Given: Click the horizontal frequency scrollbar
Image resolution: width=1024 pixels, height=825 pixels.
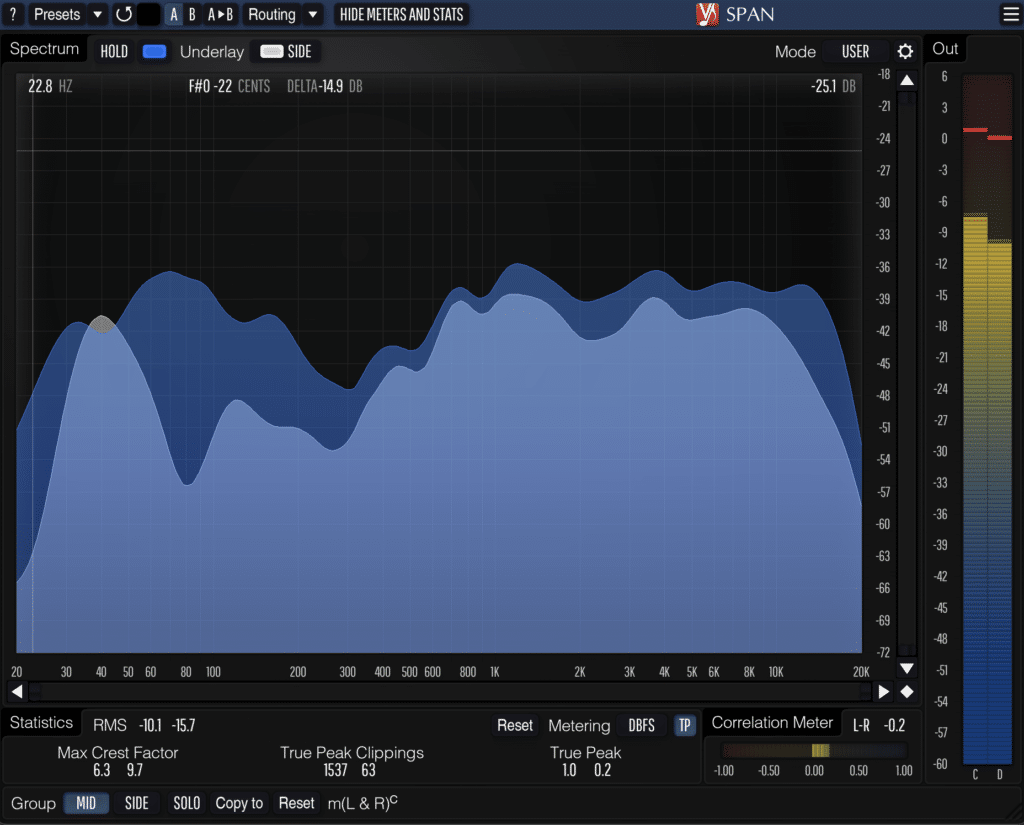Looking at the screenshot, I should tap(451, 691).
